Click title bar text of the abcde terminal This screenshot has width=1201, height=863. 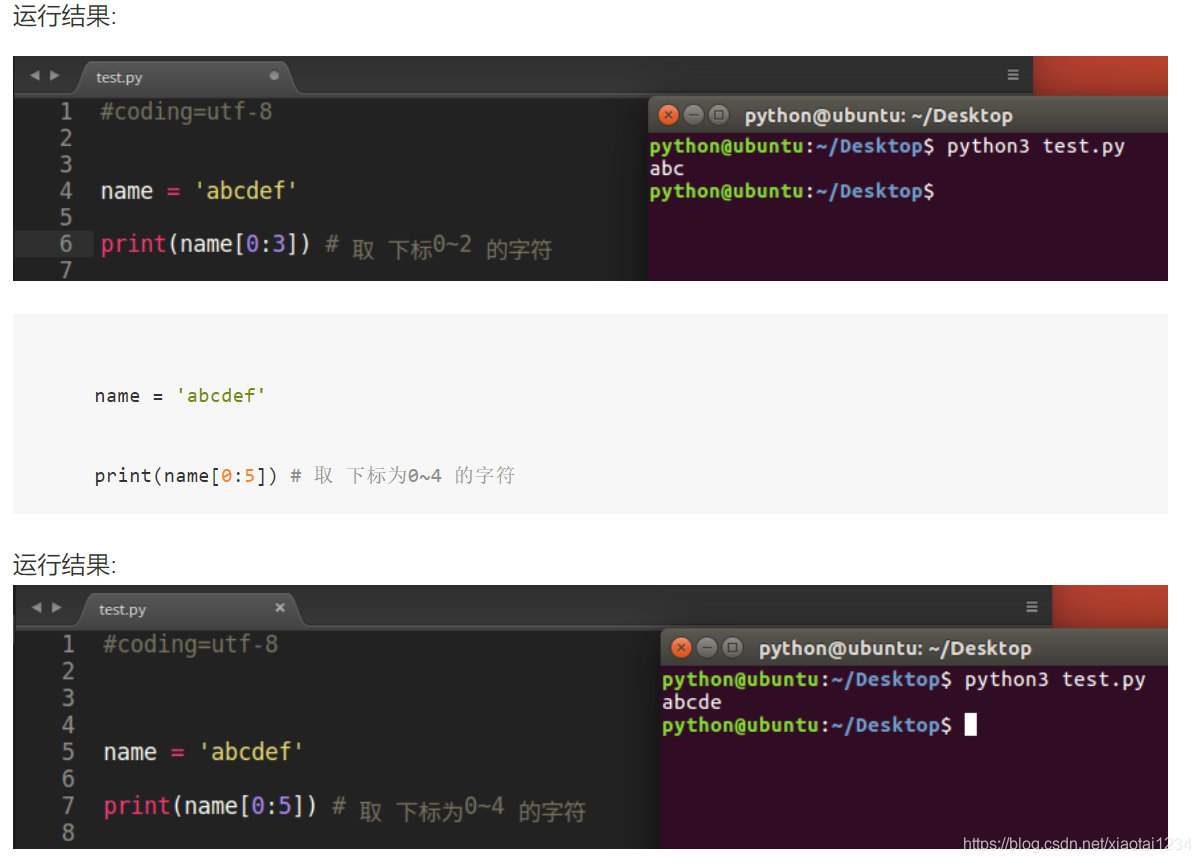tap(895, 649)
